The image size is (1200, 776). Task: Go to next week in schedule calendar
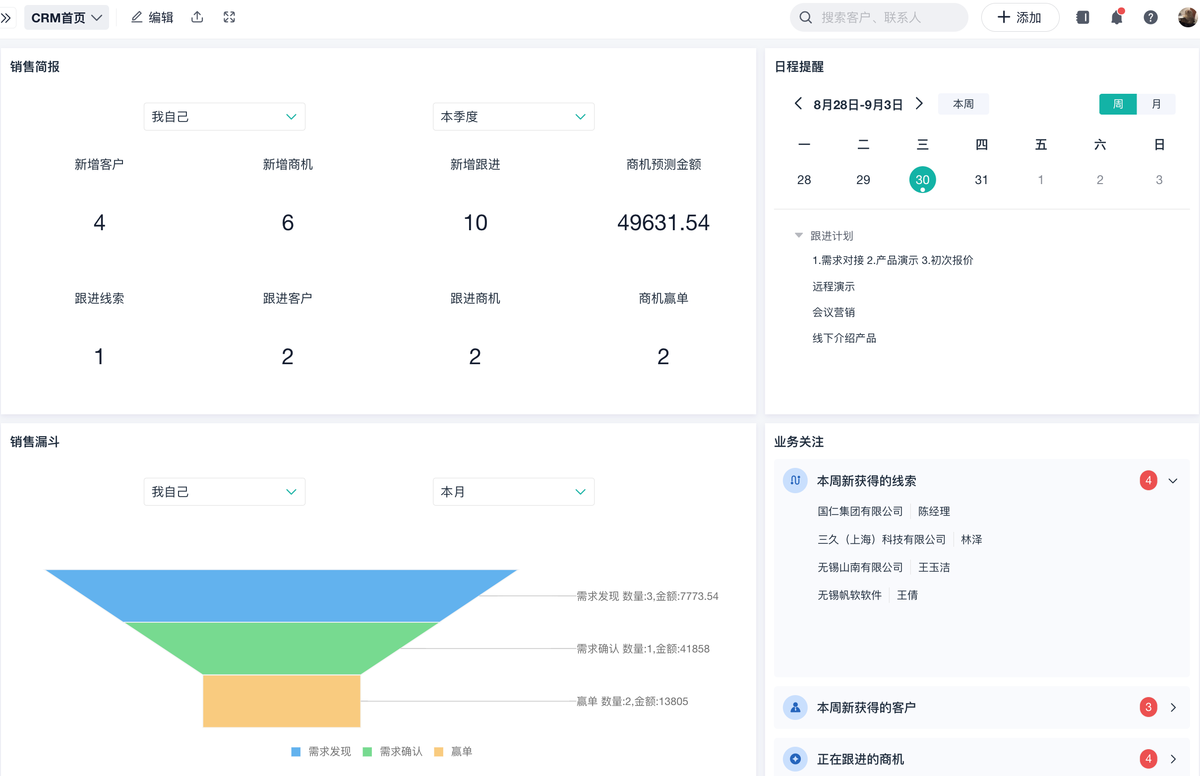point(919,104)
